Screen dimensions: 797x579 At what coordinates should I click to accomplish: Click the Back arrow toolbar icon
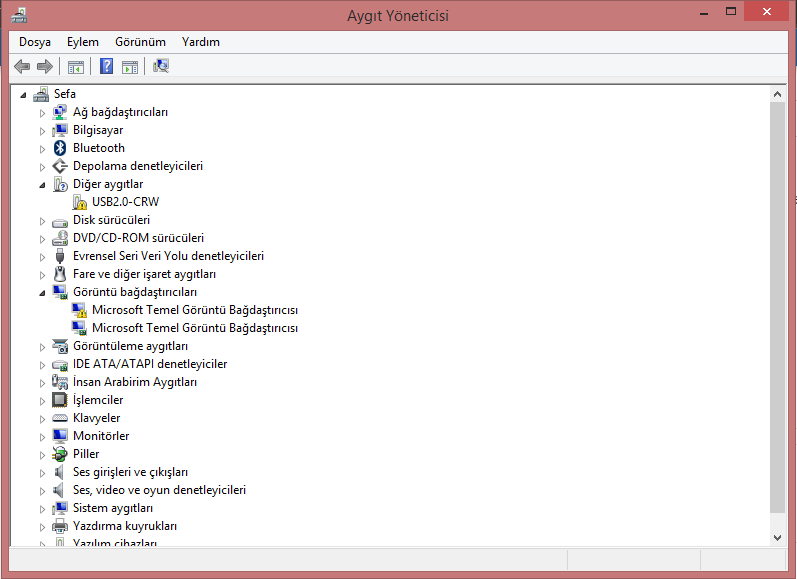[x=22, y=66]
